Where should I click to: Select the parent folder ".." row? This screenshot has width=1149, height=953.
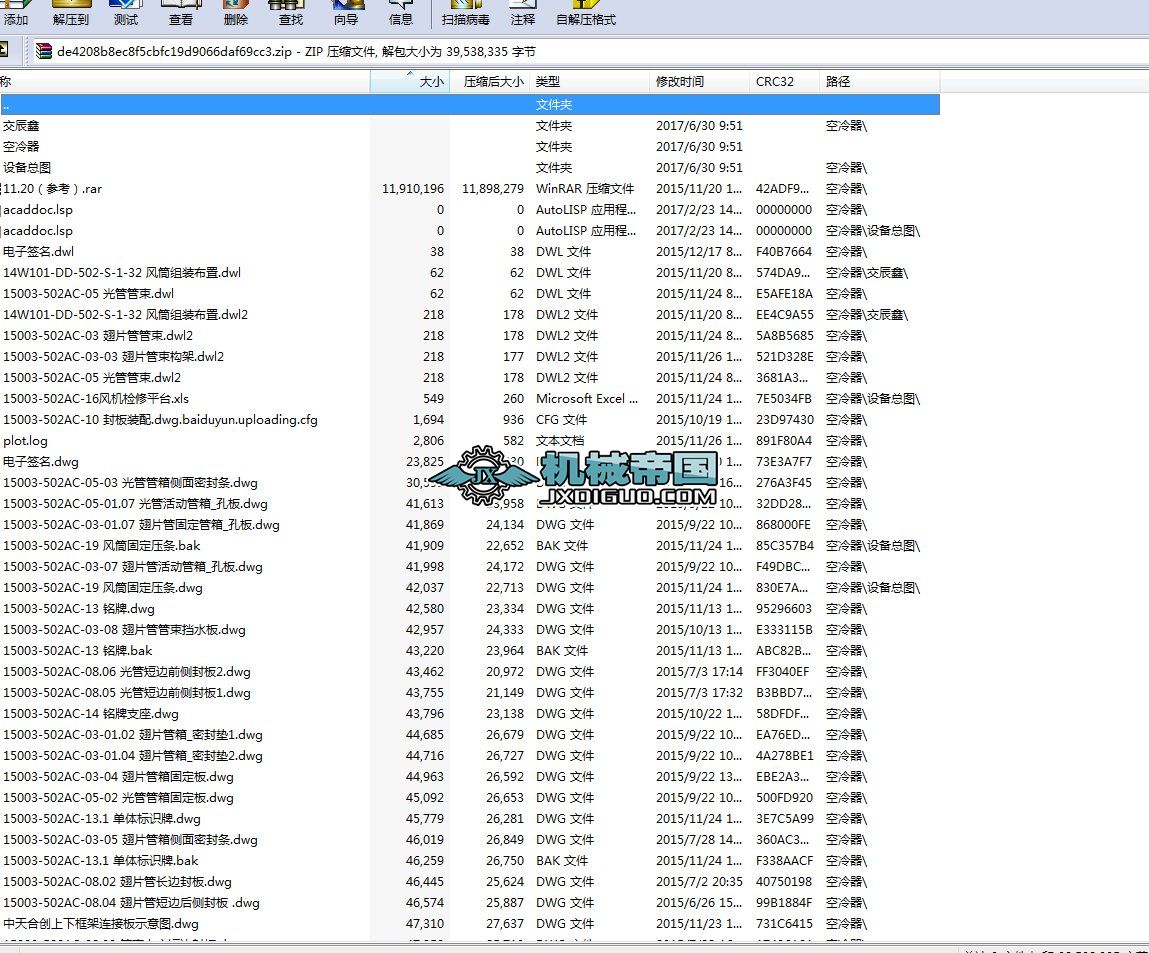470,105
